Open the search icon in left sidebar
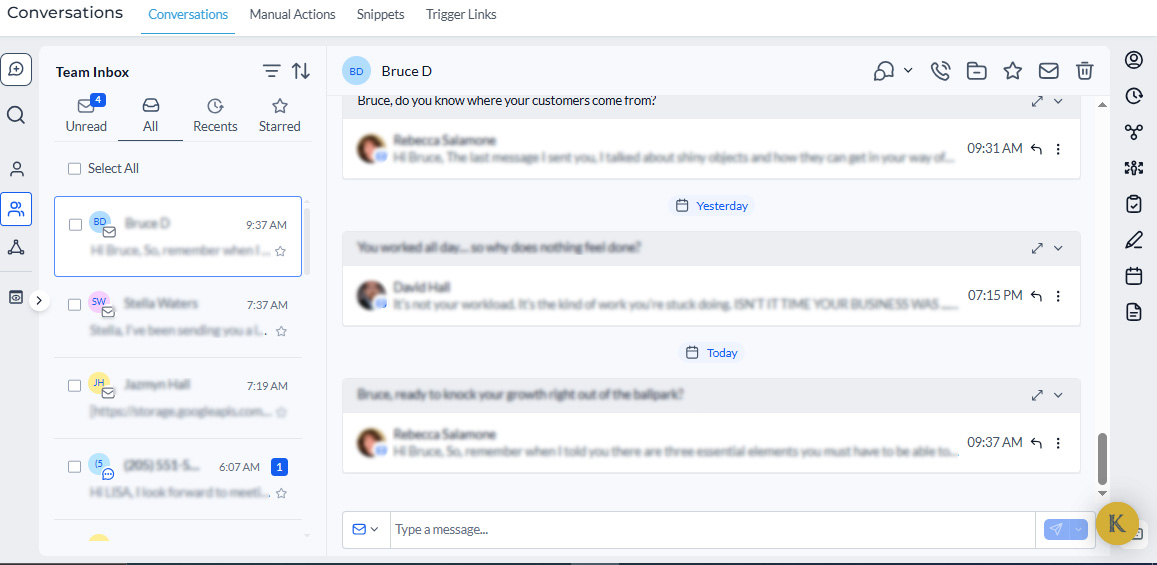This screenshot has width=1157, height=565. click(x=16, y=115)
